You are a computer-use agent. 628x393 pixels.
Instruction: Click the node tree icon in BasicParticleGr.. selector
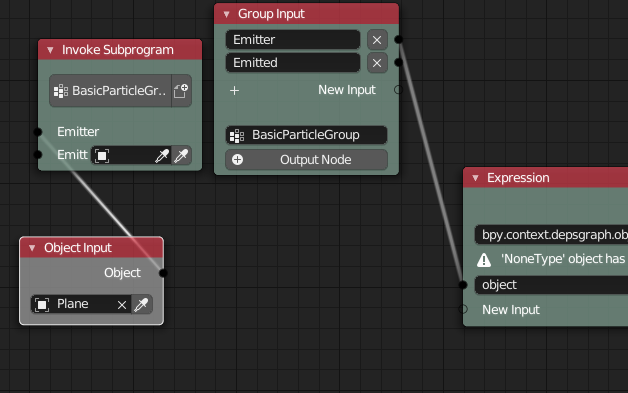pyautogui.click(x=61, y=91)
